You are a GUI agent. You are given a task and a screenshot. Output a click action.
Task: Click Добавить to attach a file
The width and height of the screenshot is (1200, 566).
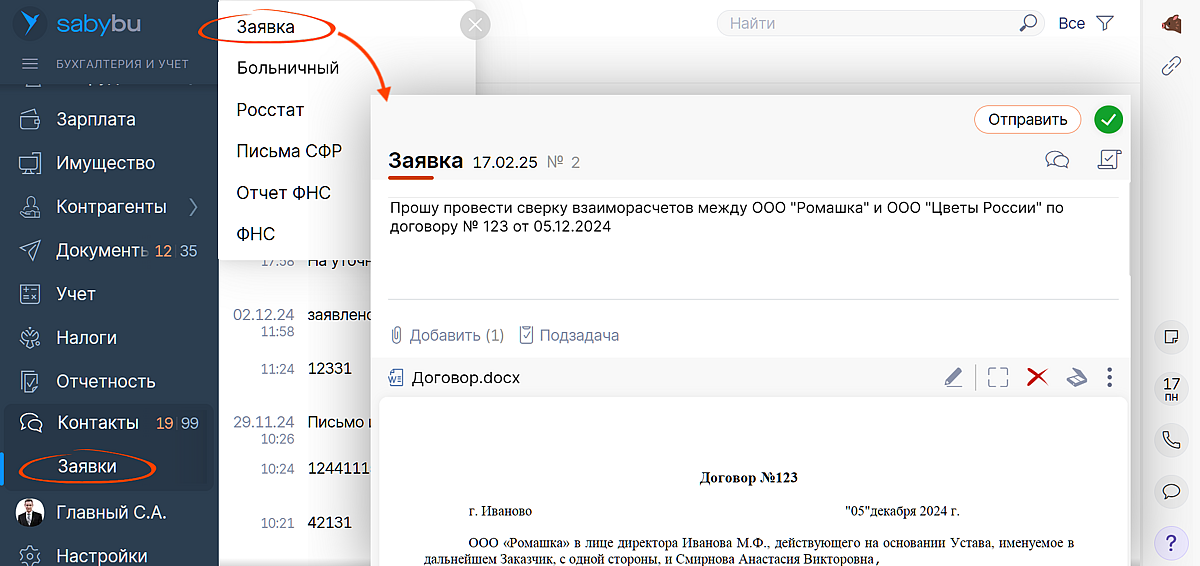447,335
